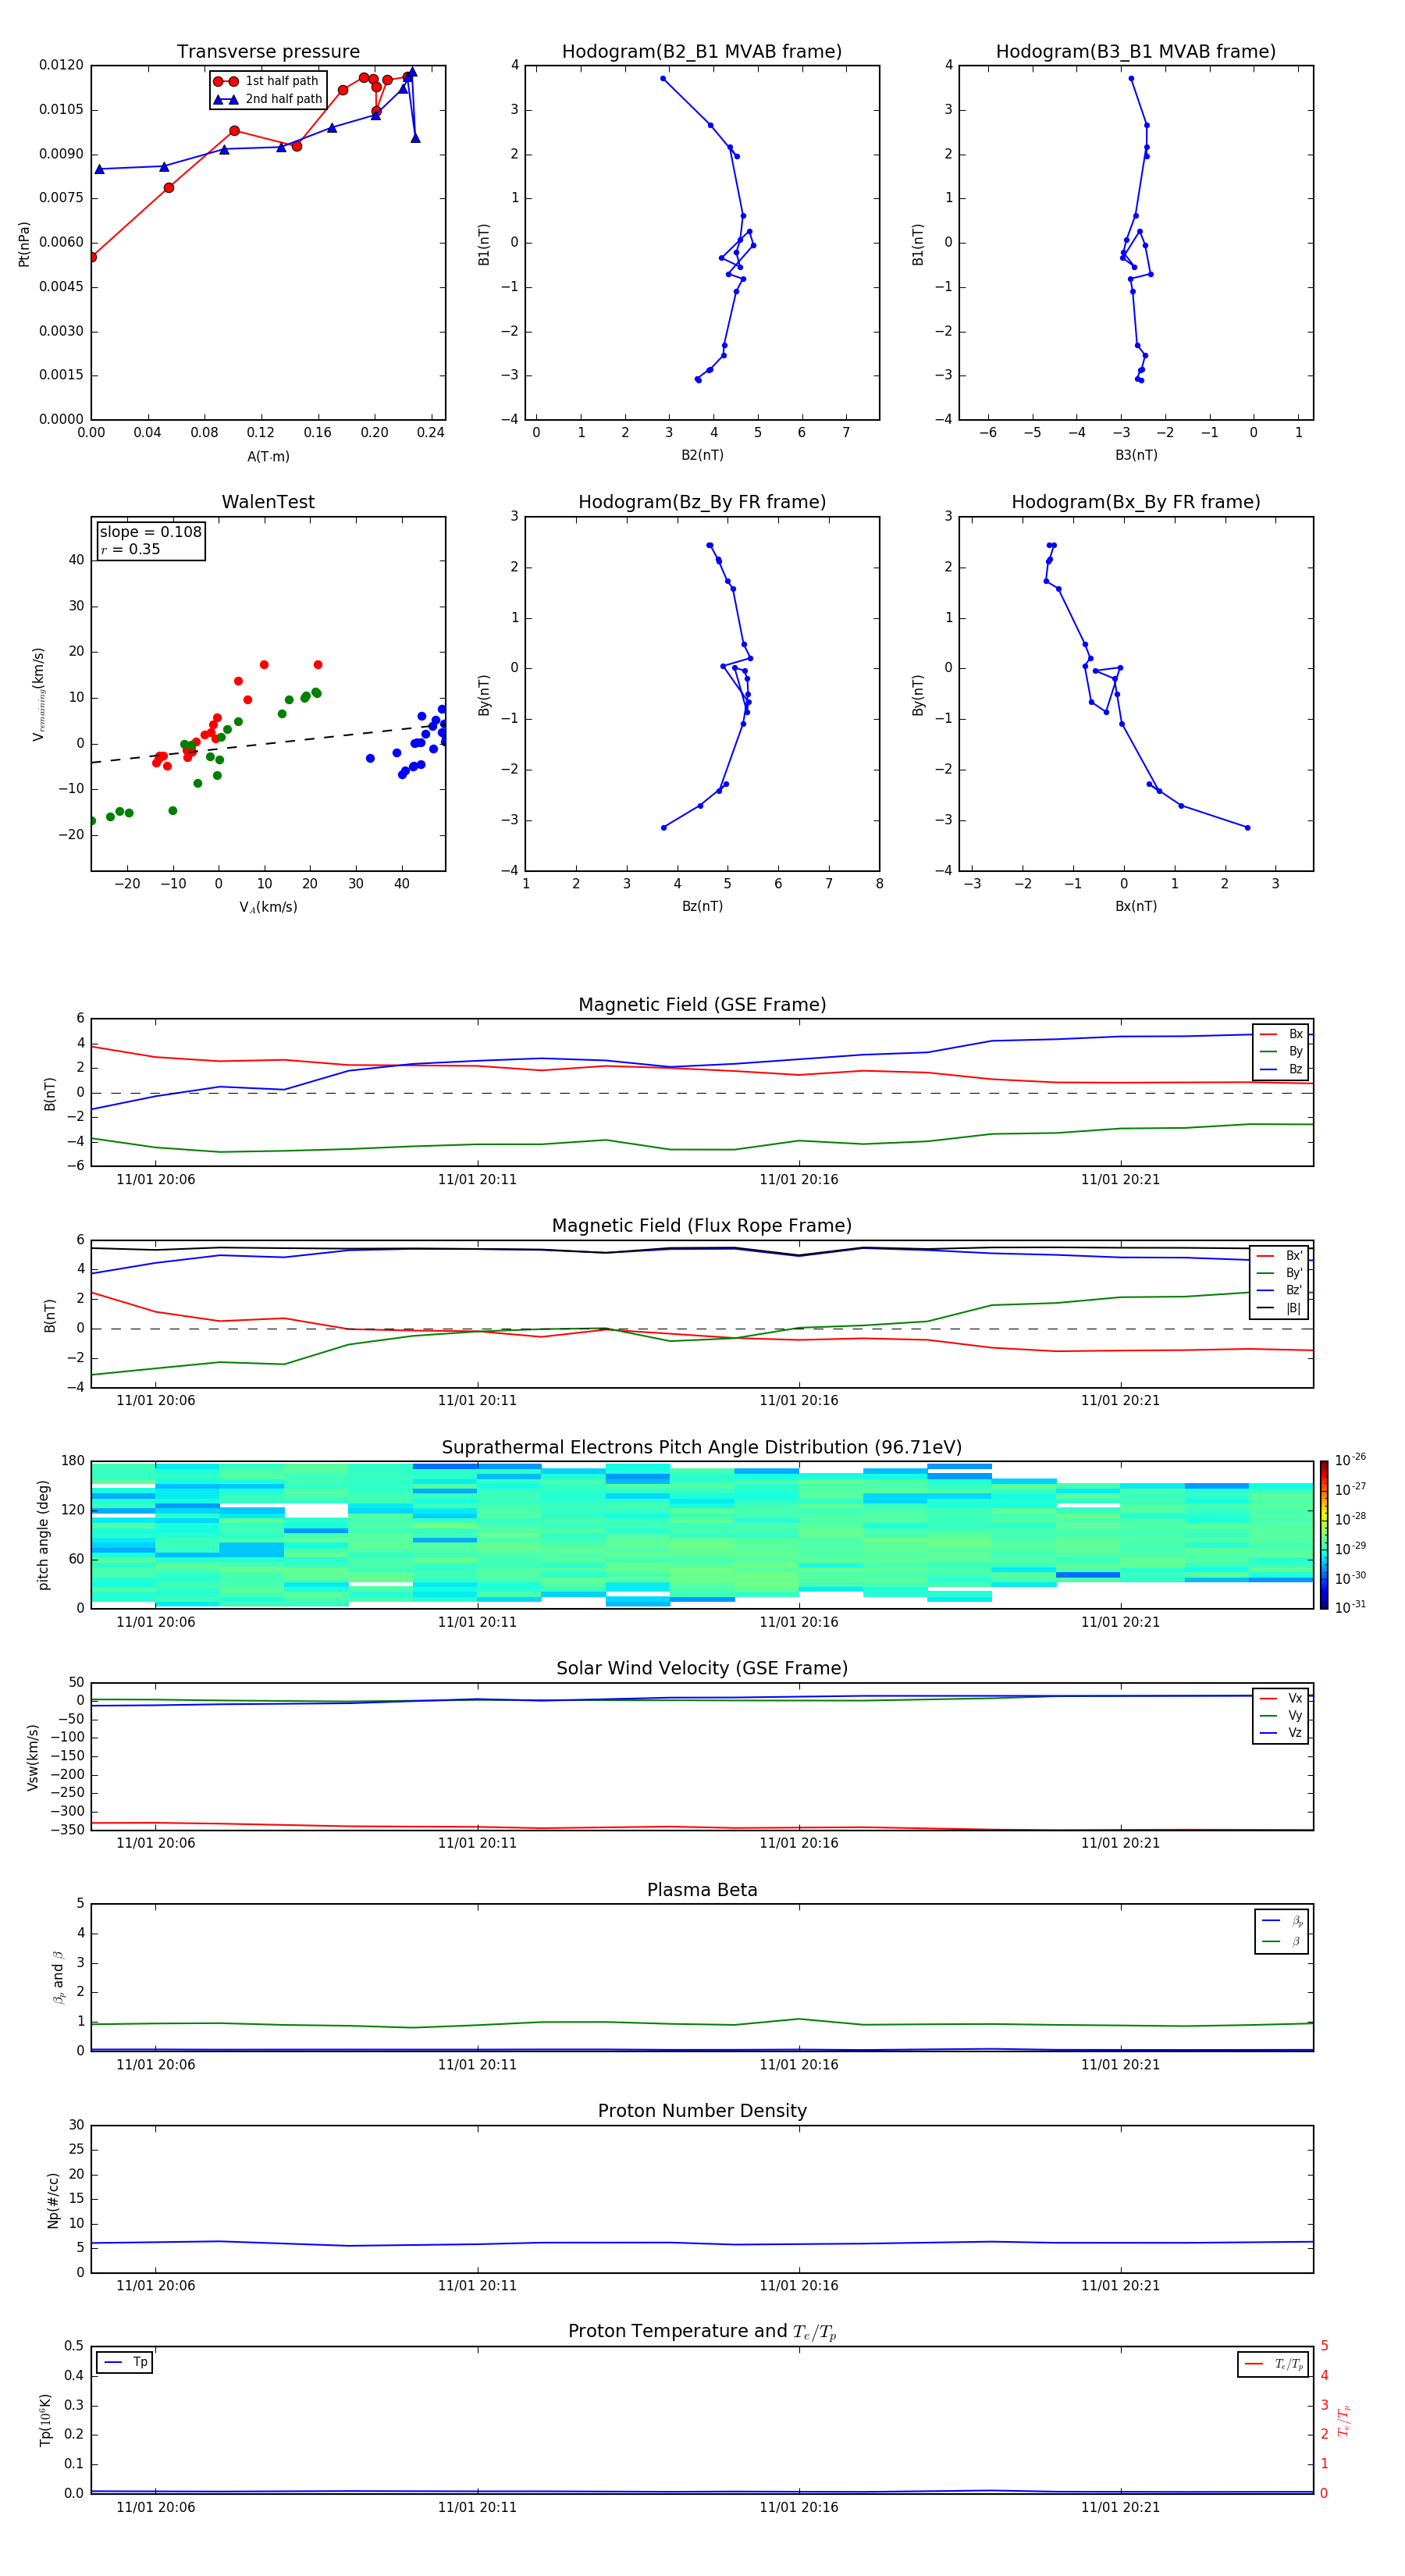The width and height of the screenshot is (1405, 2576).
Task: Click the 'VA(km/s)' x-axis label
Action: coord(268,907)
